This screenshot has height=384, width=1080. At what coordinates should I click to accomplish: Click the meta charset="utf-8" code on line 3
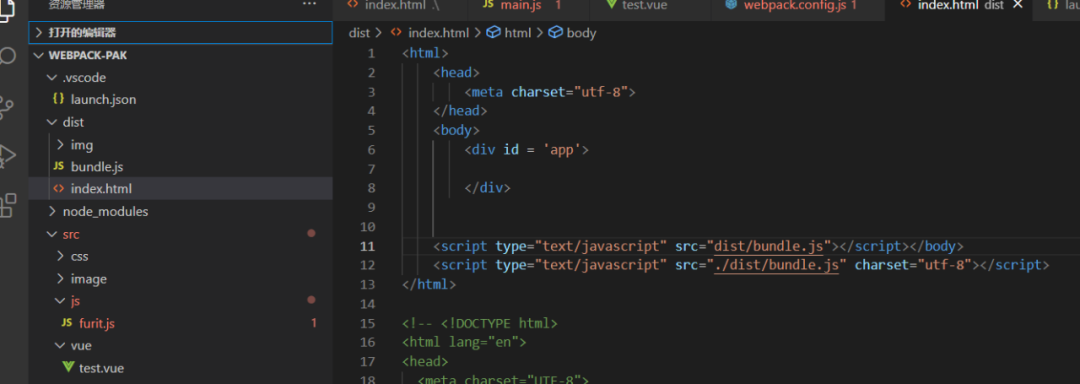tap(550, 92)
